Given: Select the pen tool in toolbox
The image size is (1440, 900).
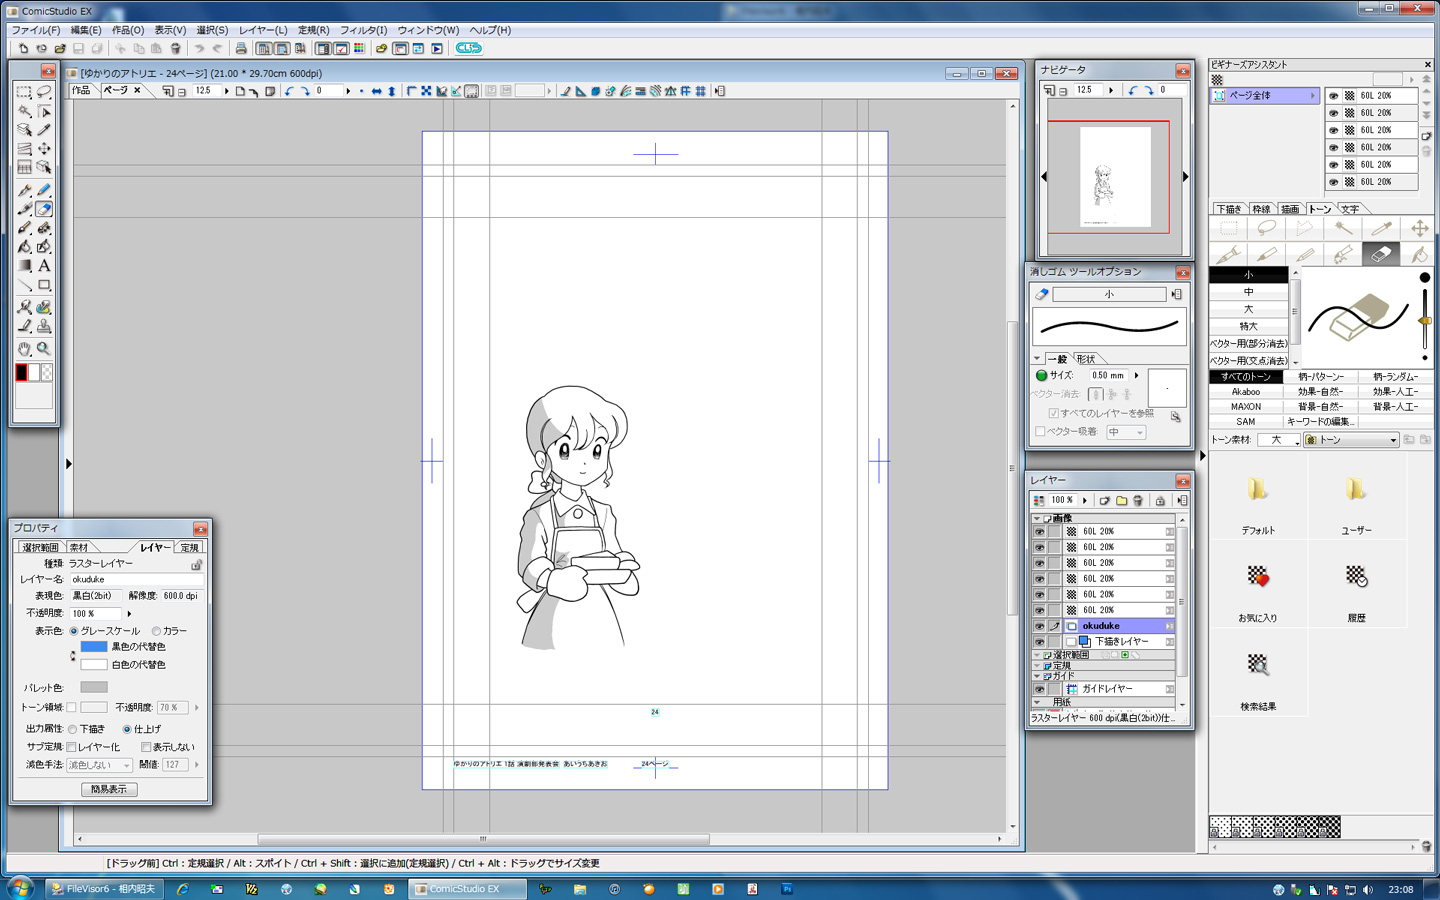Looking at the screenshot, I should click(x=24, y=190).
